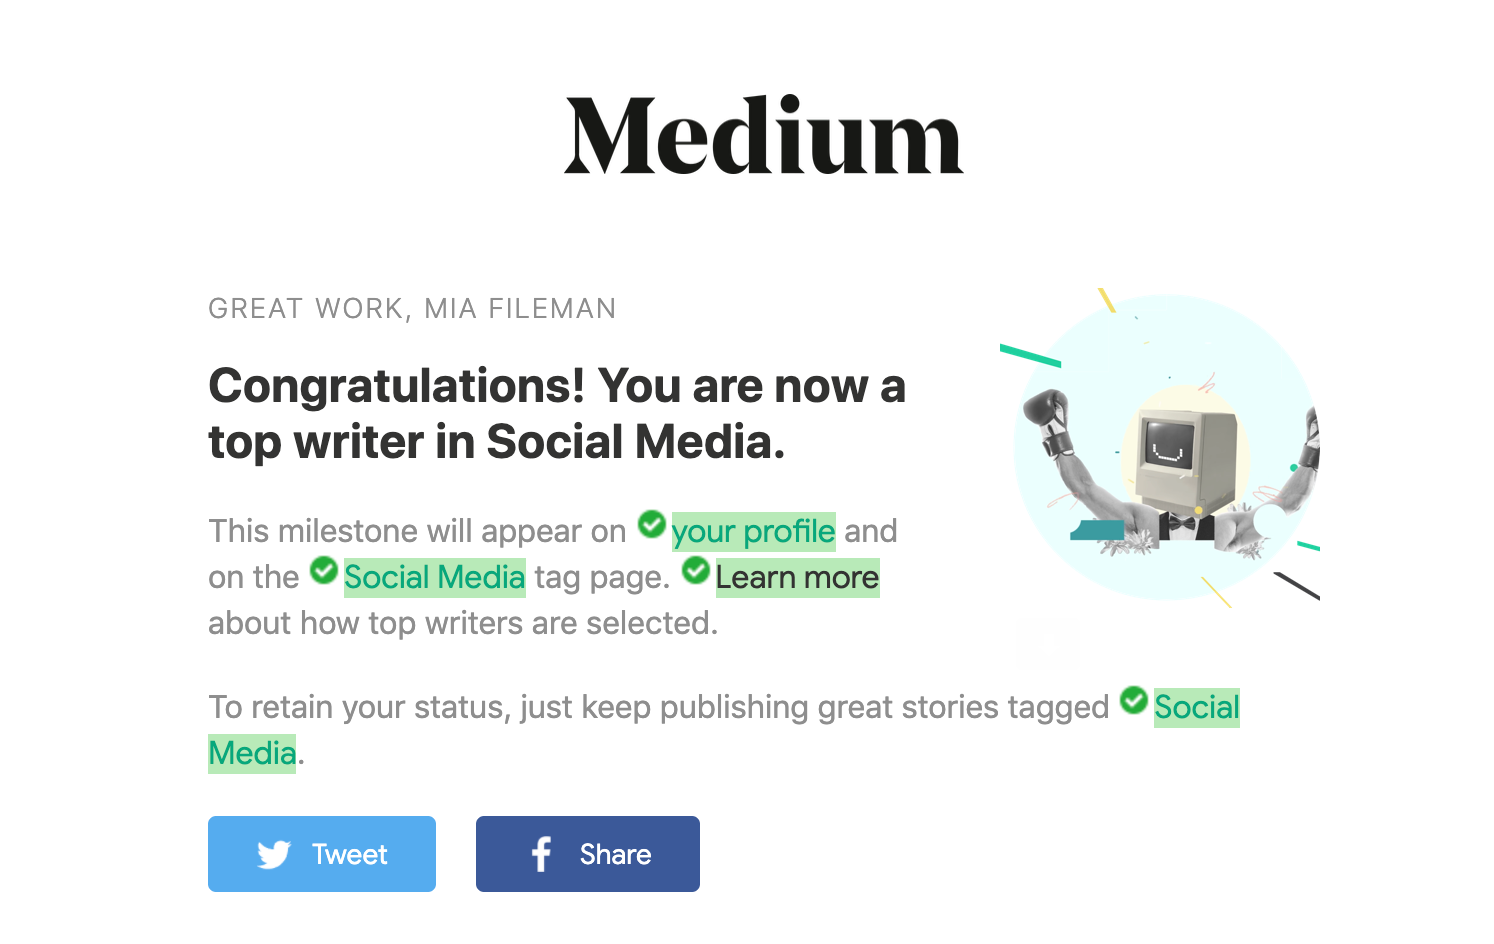Click green checkmark next to 'tagged'
The image size is (1494, 944).
pos(1134,700)
